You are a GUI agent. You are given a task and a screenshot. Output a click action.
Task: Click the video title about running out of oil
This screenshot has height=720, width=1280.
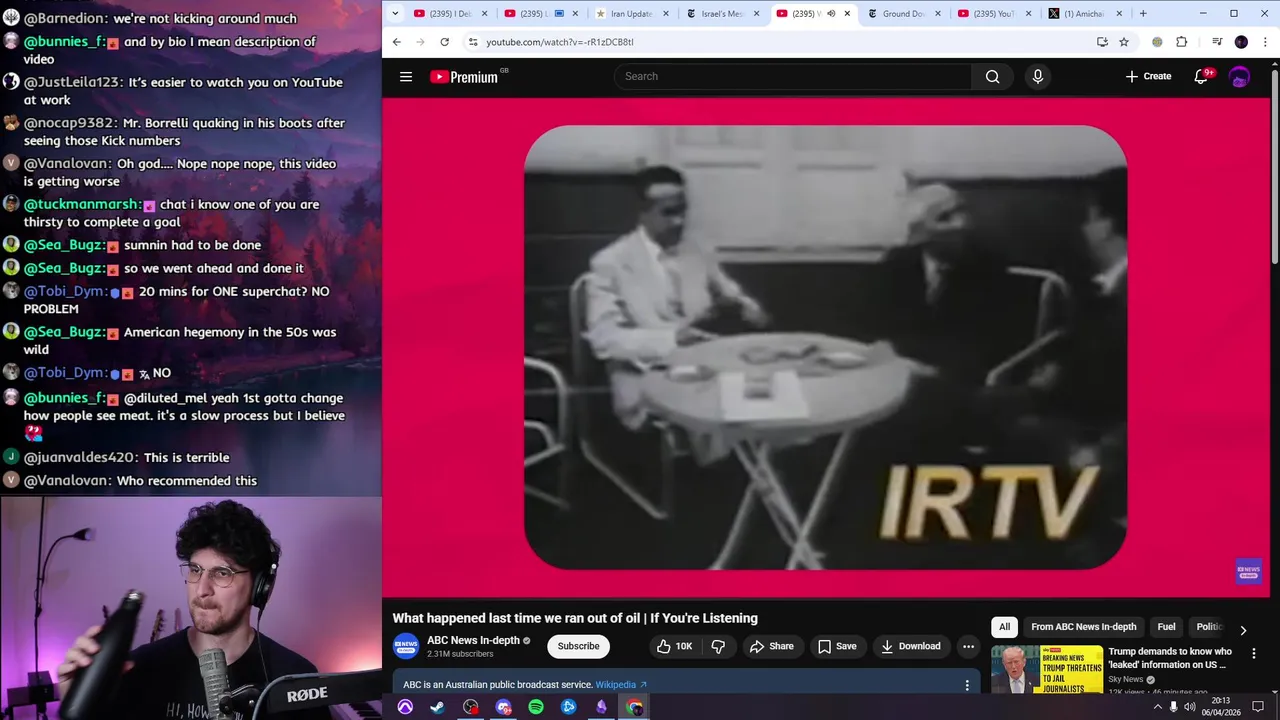coord(575,618)
